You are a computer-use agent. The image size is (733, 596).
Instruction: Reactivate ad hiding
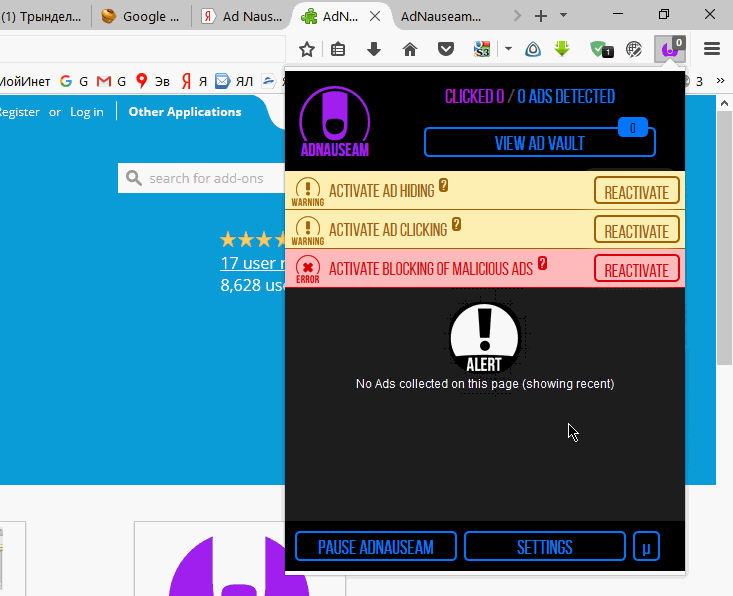(636, 191)
